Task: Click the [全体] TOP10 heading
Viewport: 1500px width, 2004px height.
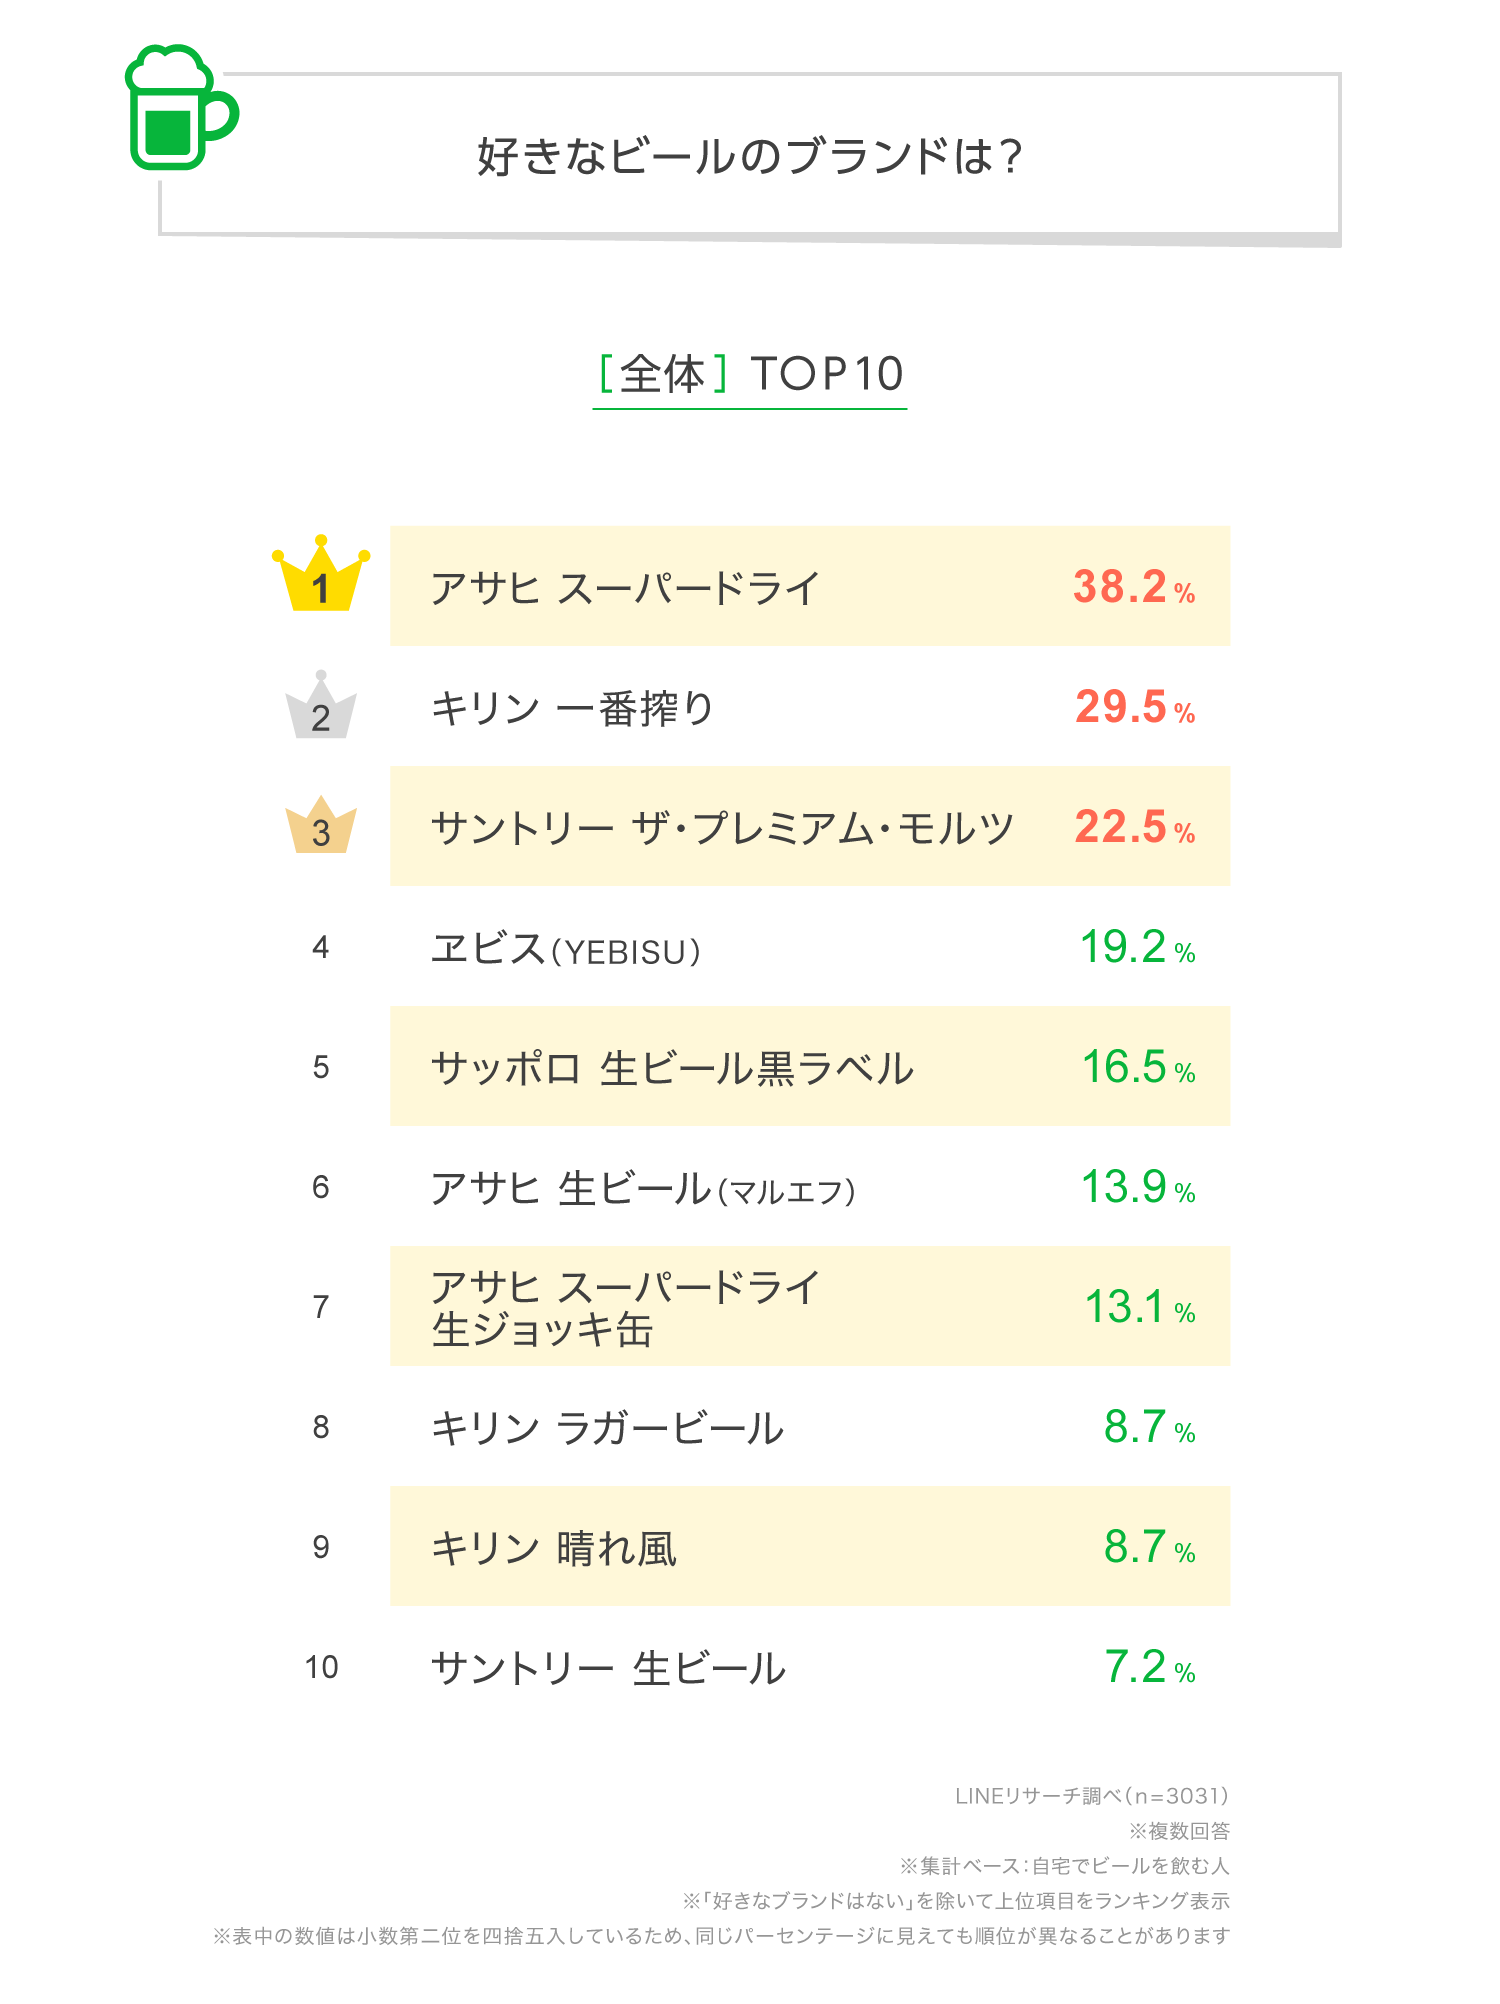Action: pyautogui.click(x=750, y=375)
